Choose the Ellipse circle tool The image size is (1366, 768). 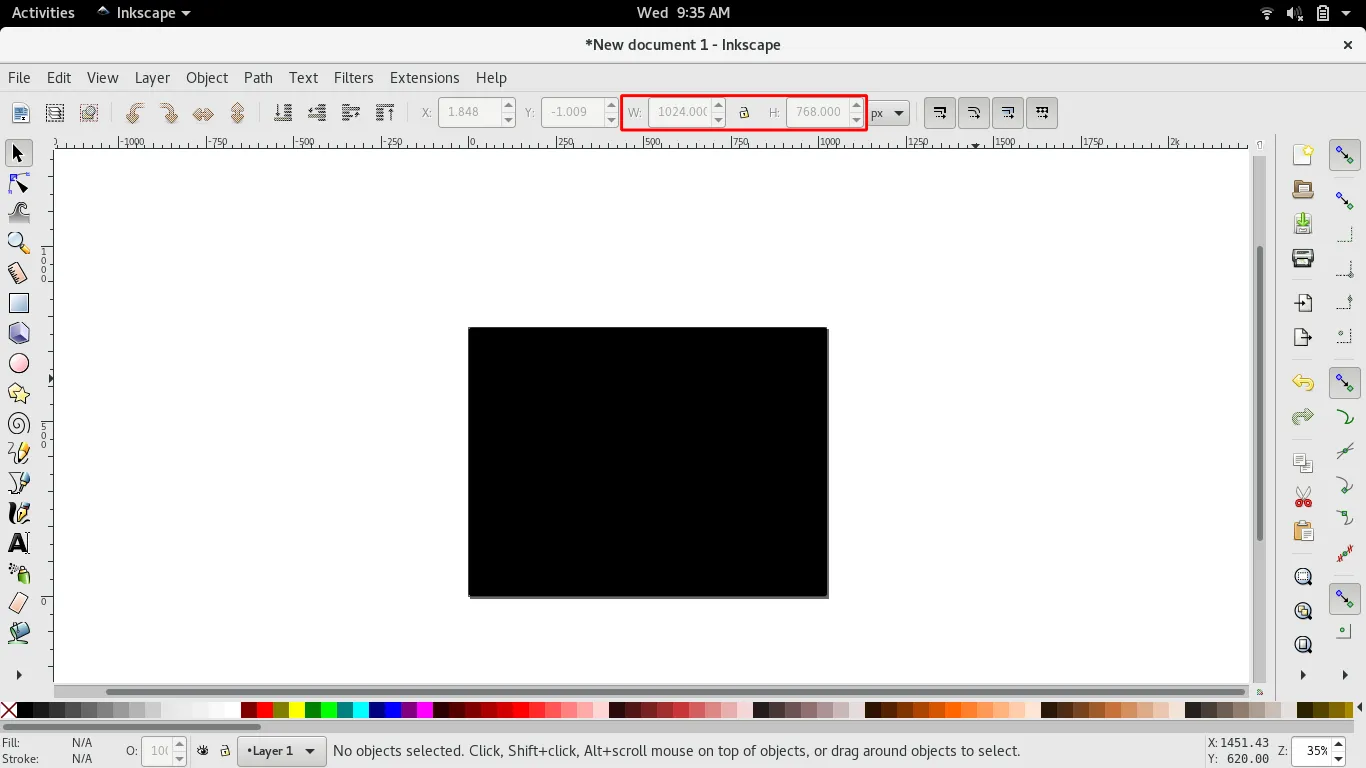pos(19,363)
